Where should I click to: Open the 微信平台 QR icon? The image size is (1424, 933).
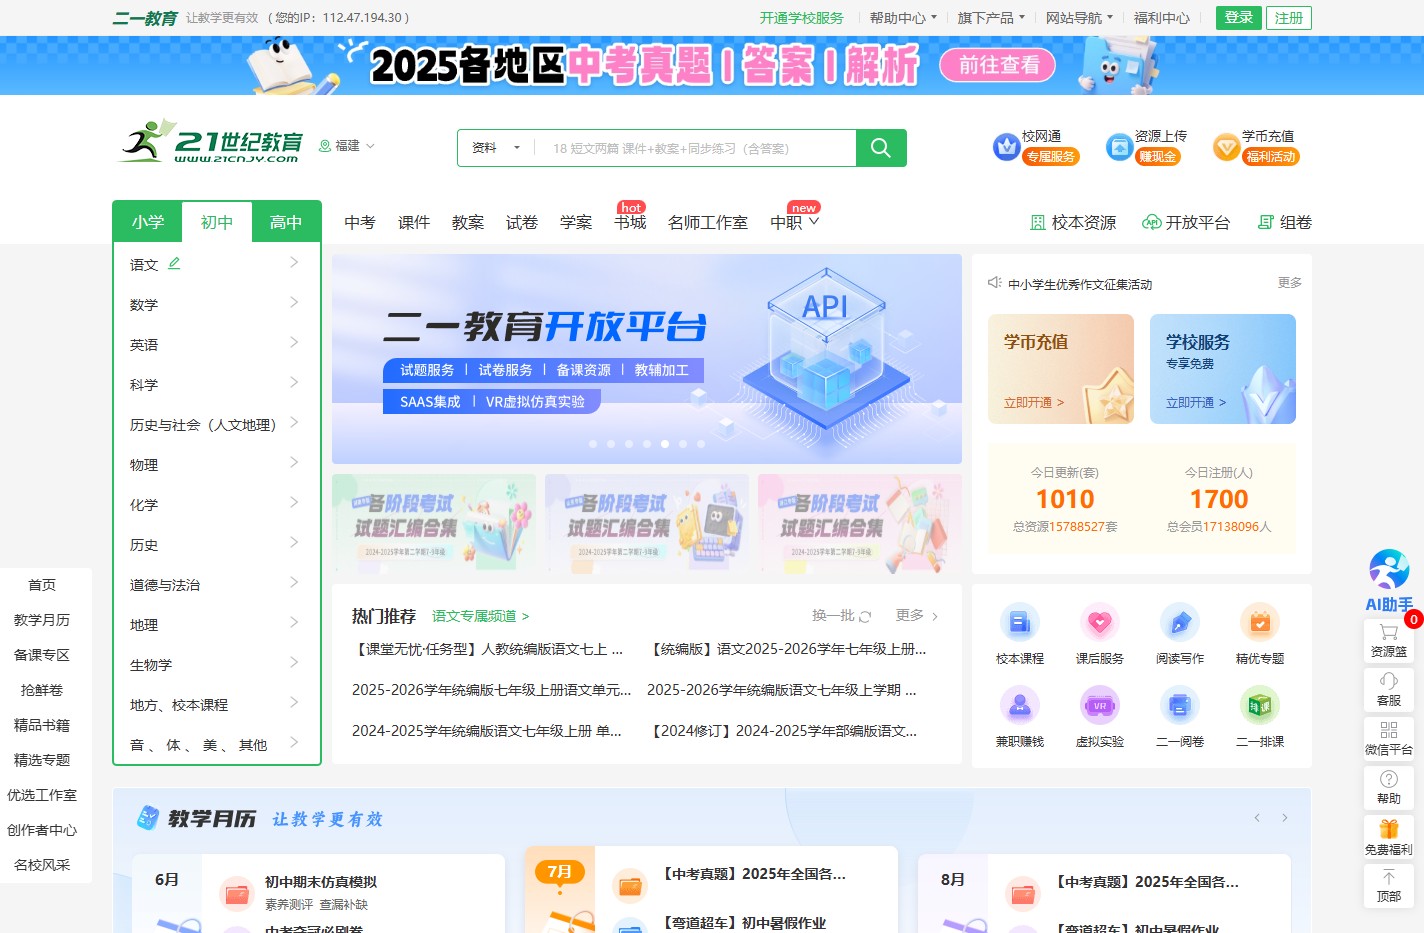coord(1389,738)
